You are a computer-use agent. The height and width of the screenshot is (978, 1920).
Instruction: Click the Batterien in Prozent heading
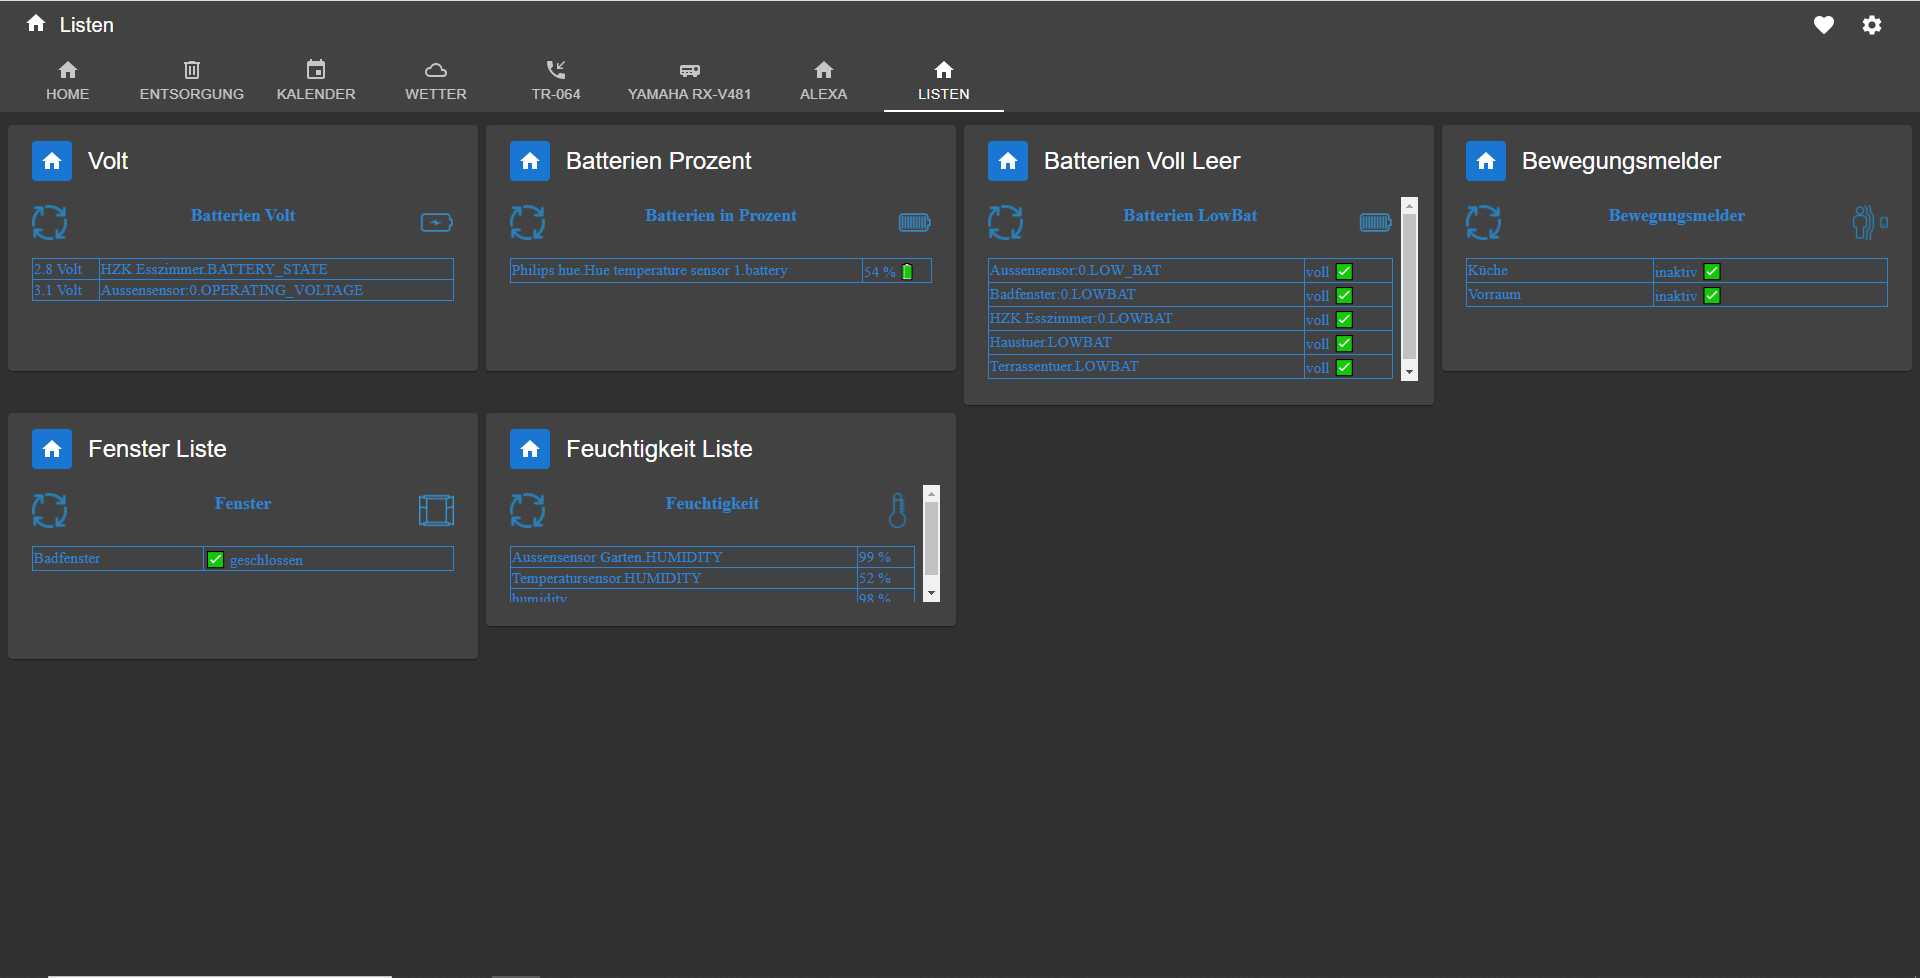tap(721, 215)
